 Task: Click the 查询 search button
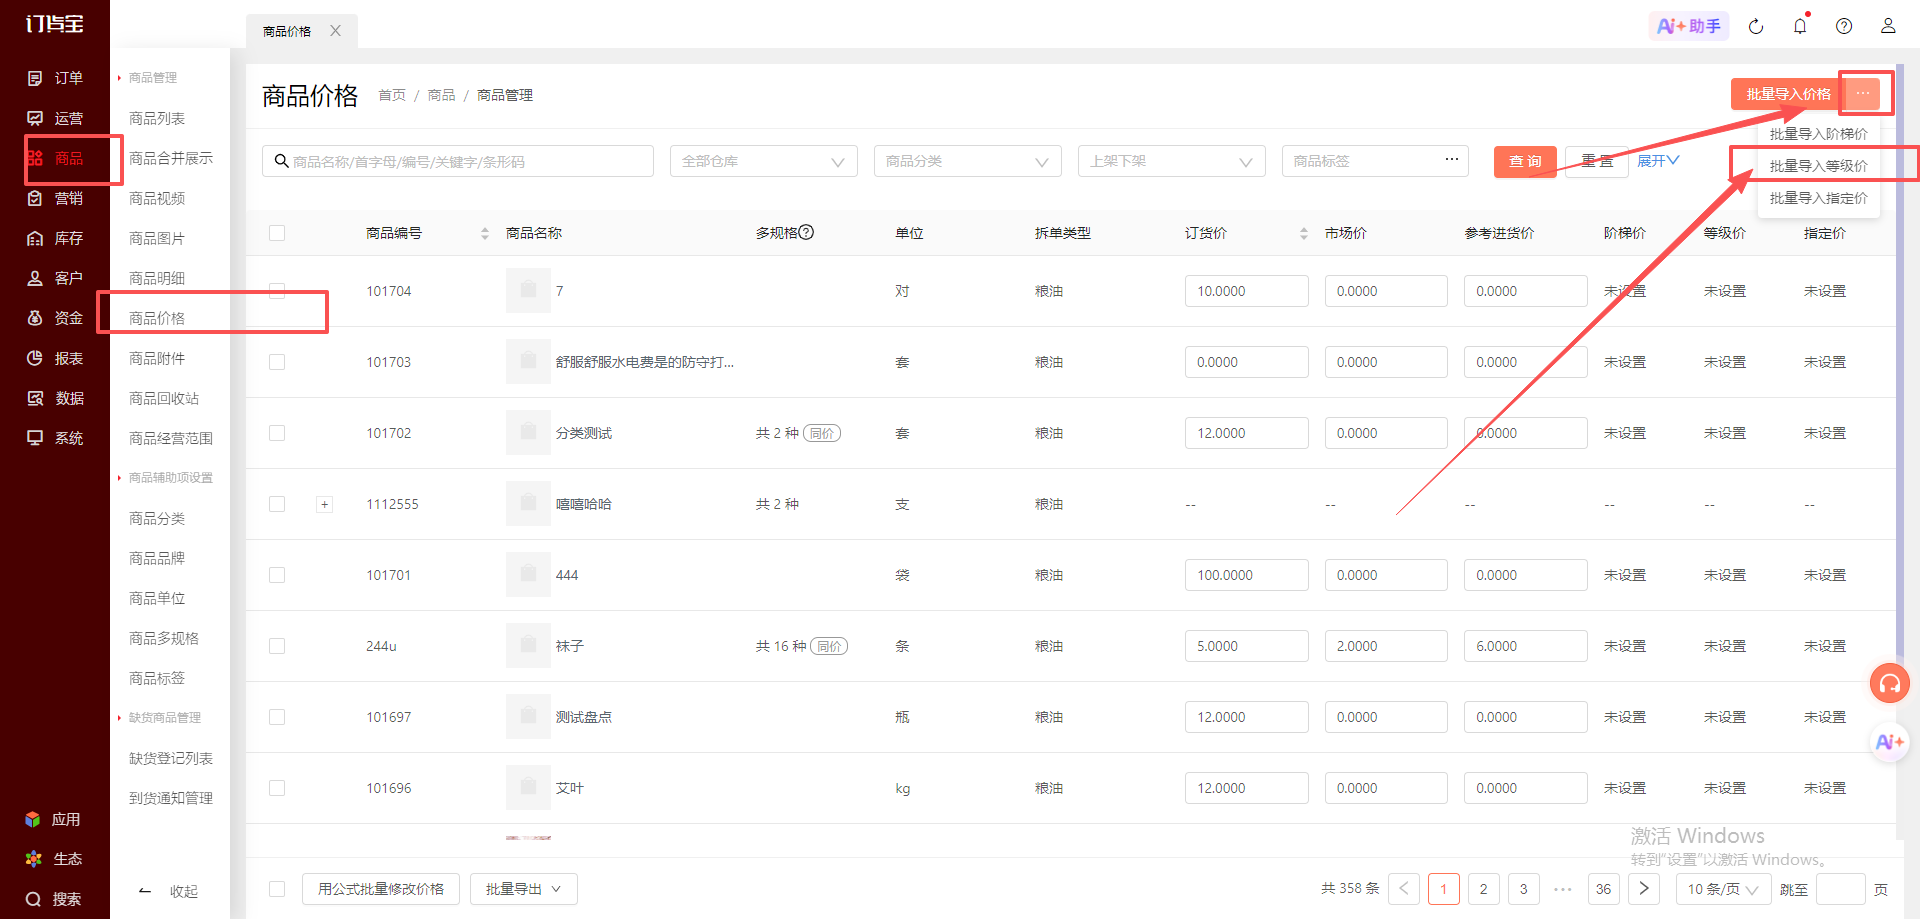click(1525, 161)
